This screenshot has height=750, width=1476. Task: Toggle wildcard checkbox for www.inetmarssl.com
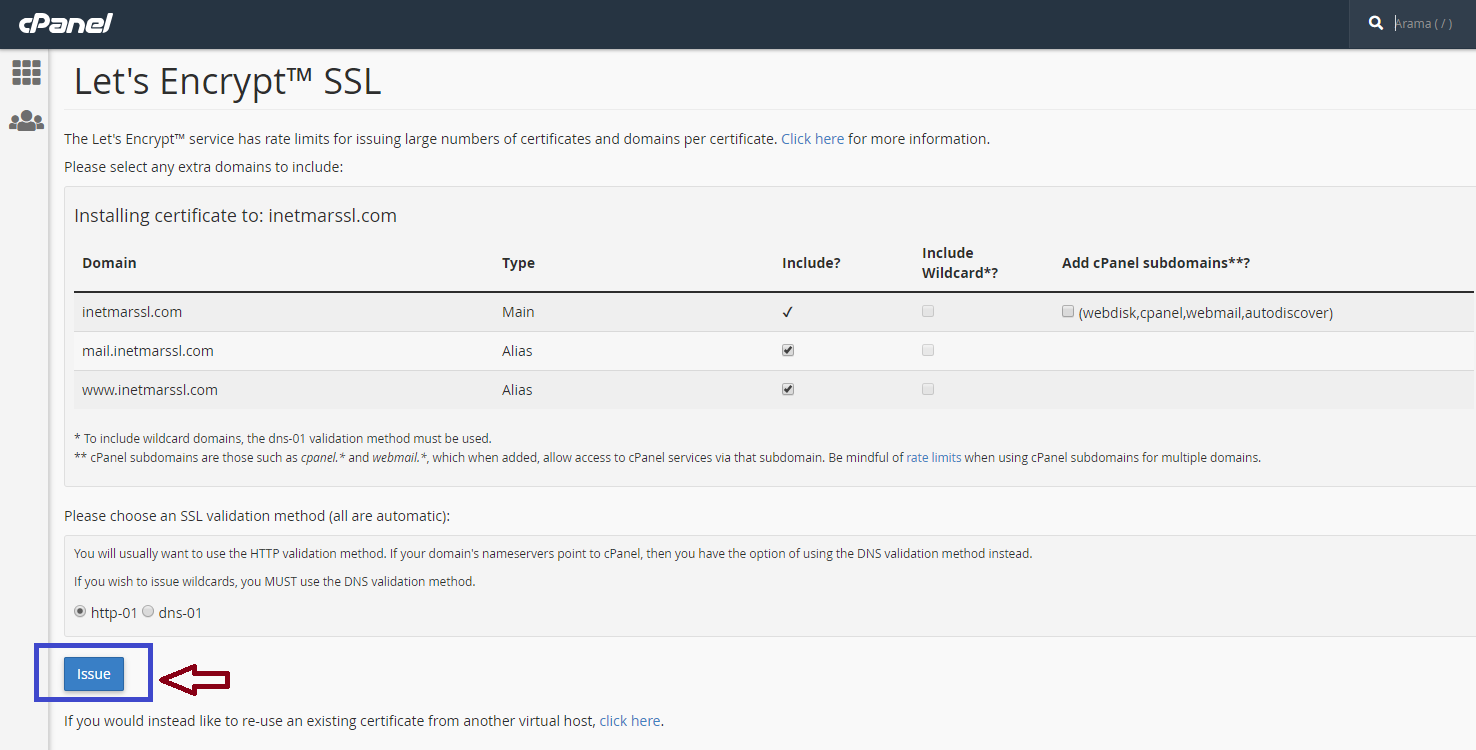(x=928, y=389)
